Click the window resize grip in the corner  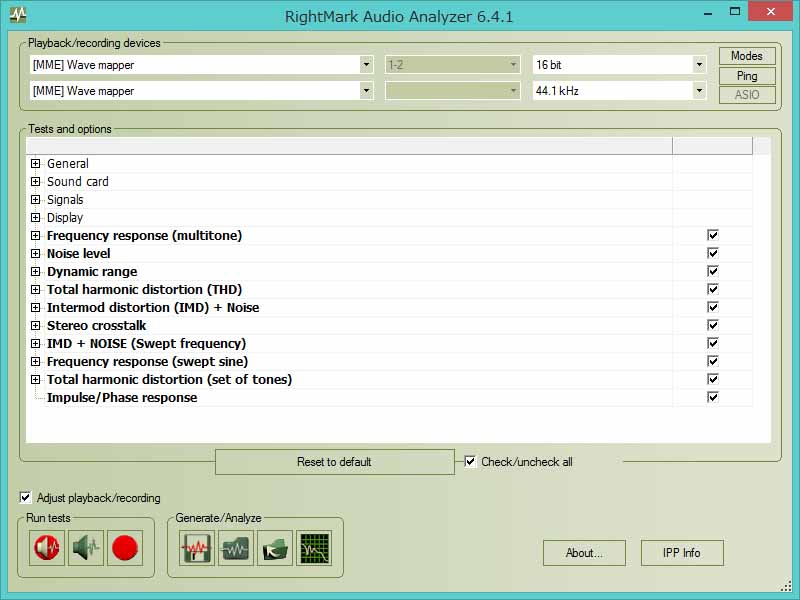[x=786, y=586]
